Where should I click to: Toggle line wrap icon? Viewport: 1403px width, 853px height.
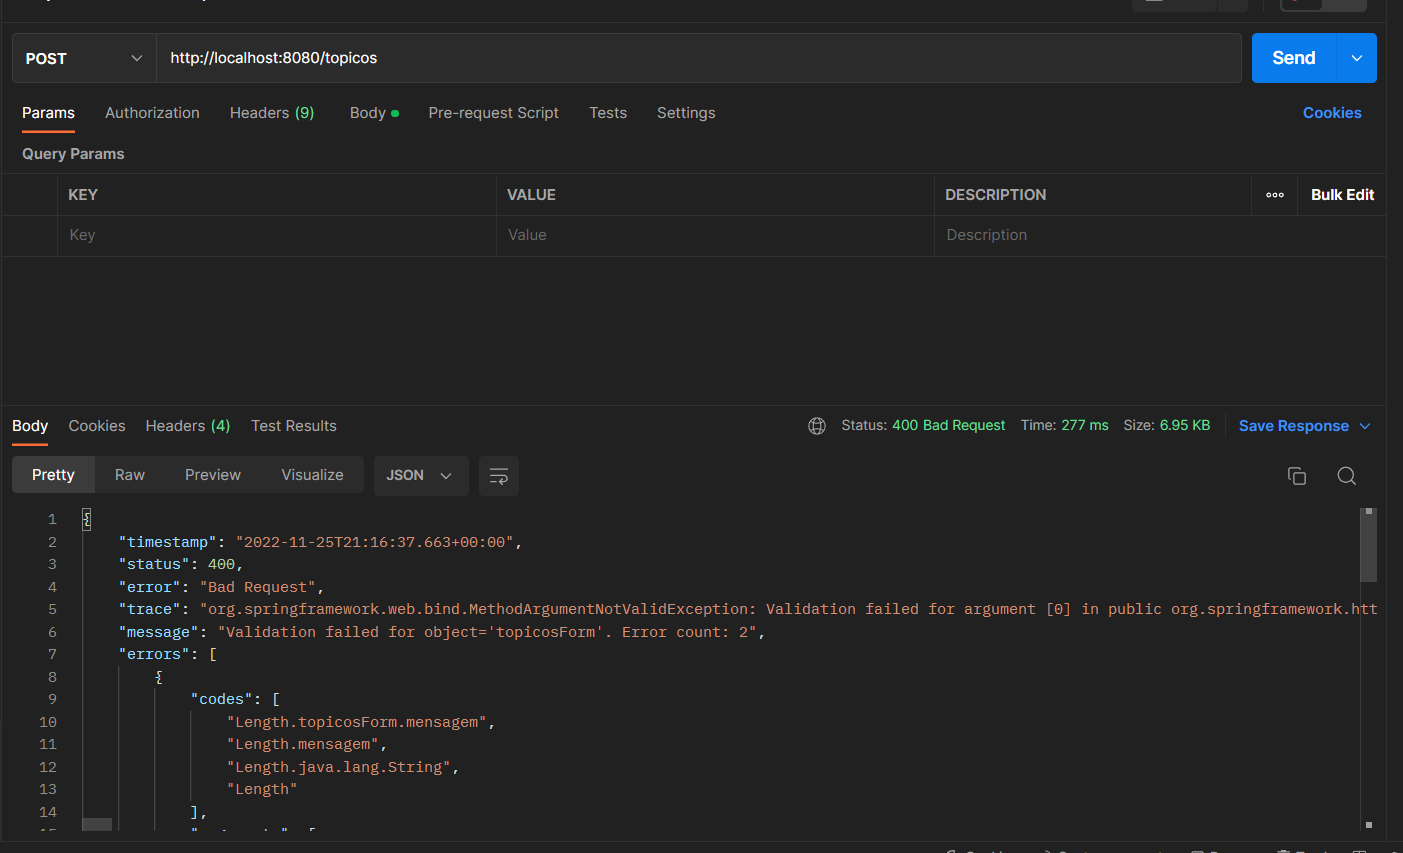(499, 475)
